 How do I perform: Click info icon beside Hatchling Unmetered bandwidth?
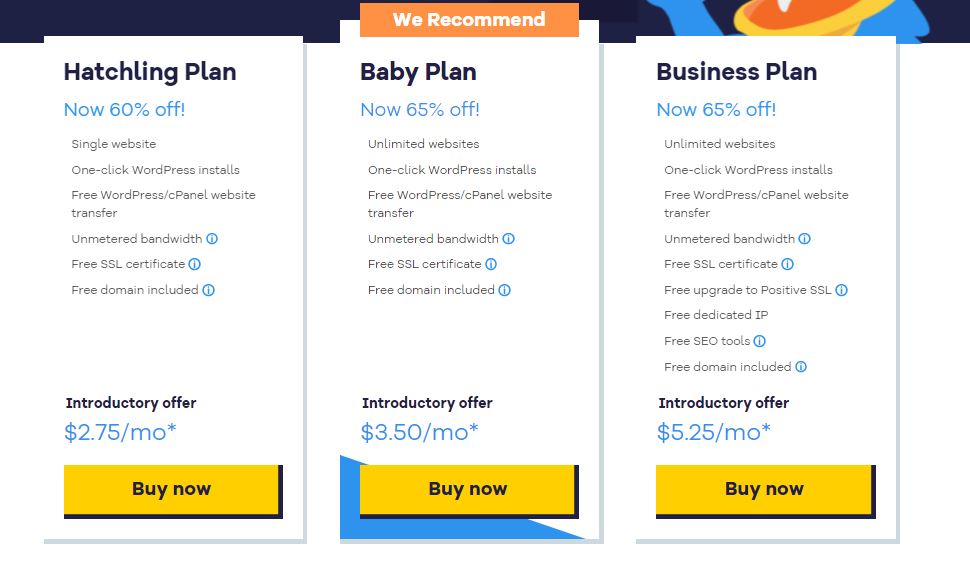point(212,239)
